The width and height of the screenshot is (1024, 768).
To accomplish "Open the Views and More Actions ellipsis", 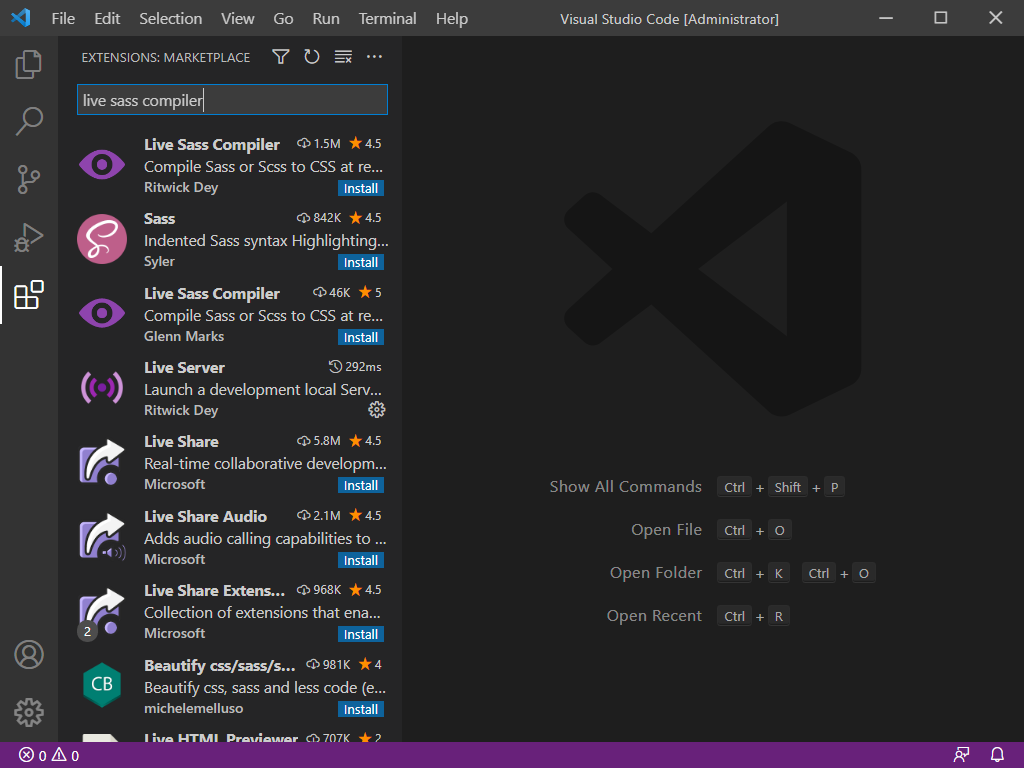I will pos(374,57).
